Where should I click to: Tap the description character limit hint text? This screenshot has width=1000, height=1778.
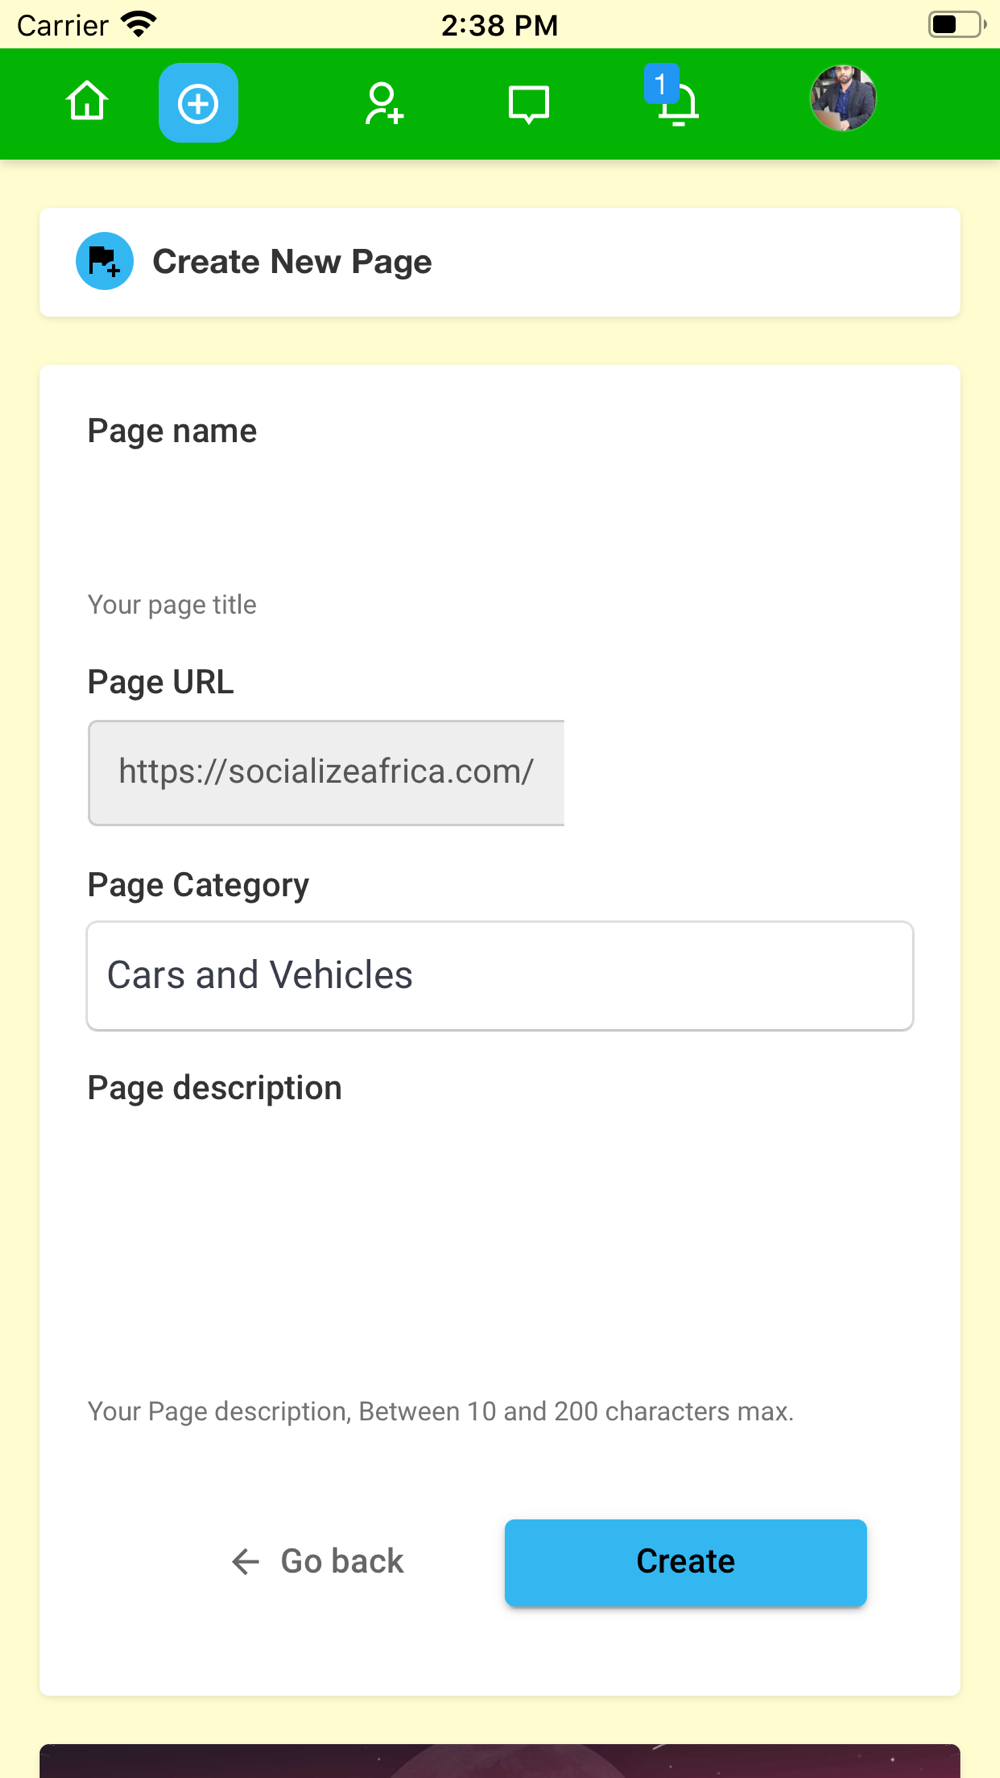click(440, 1411)
